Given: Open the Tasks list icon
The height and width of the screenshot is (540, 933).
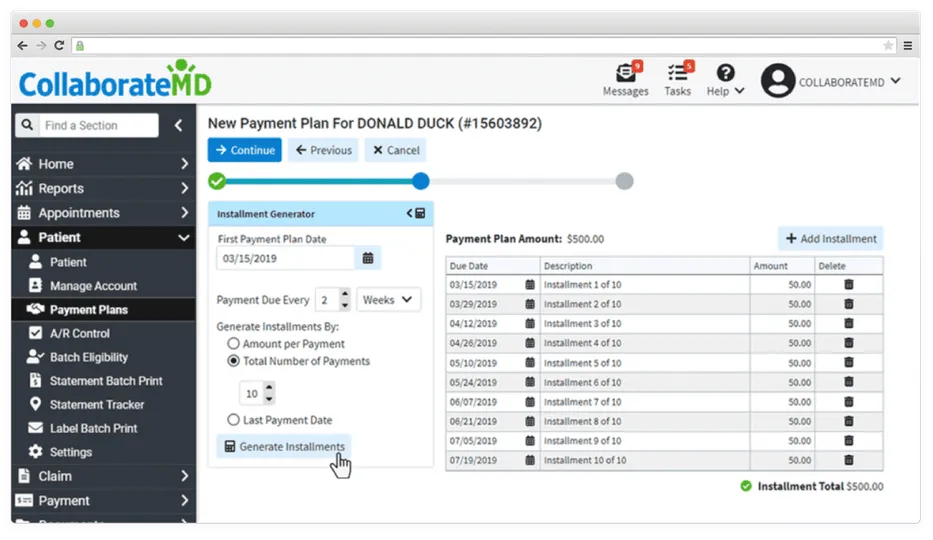Looking at the screenshot, I should point(677,74).
